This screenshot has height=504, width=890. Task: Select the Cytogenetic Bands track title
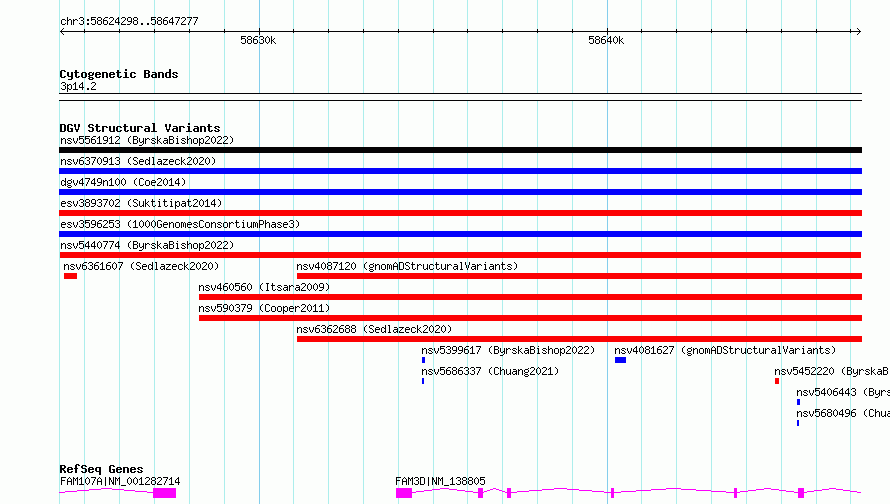coord(119,74)
